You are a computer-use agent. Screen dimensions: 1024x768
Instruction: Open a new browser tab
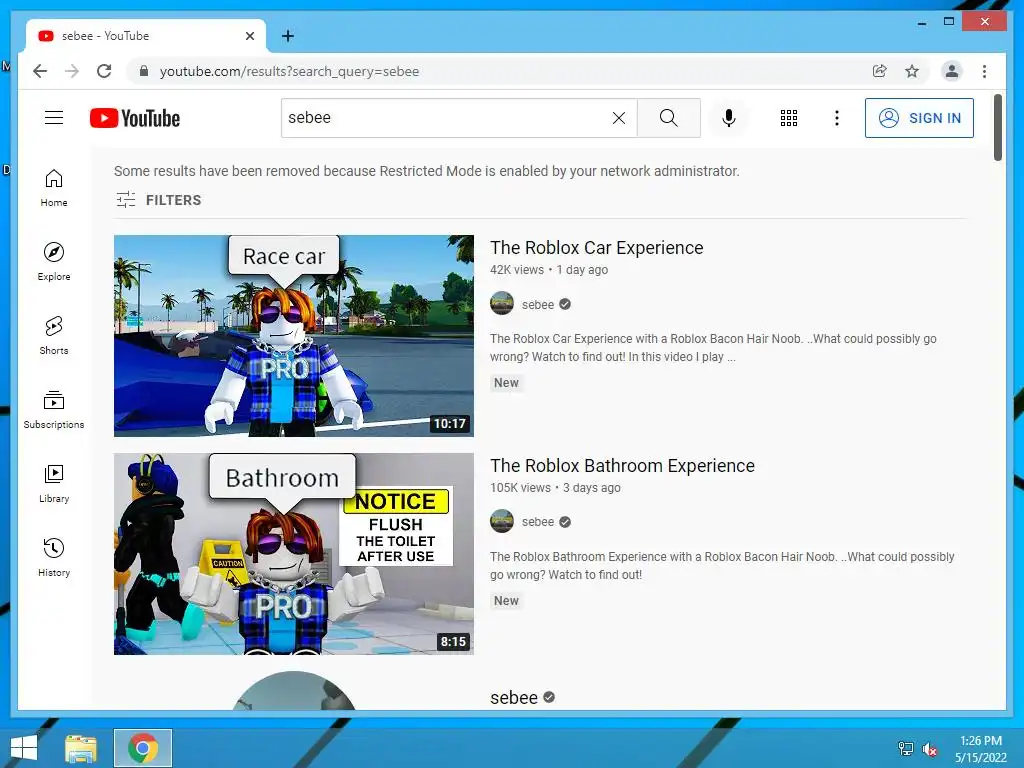coord(287,36)
